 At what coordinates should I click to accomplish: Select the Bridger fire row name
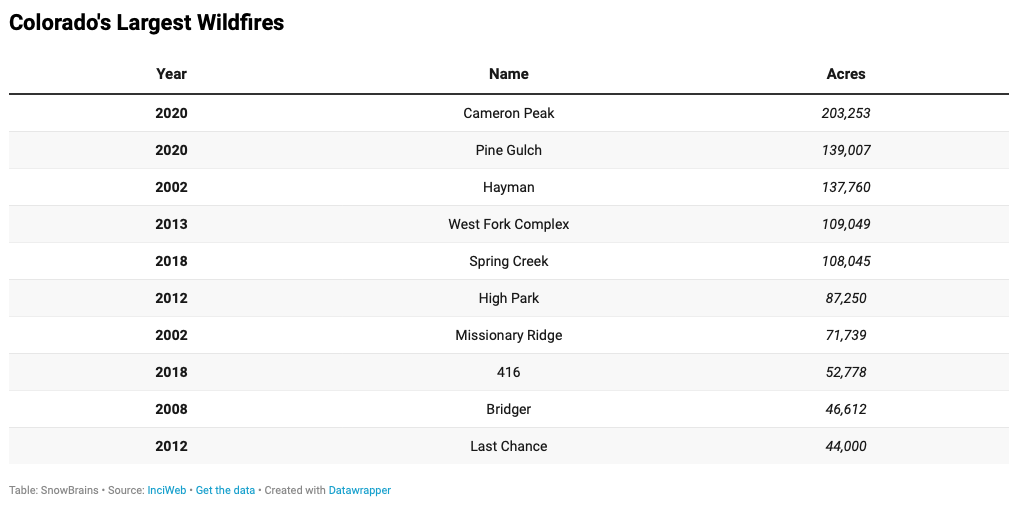click(509, 409)
